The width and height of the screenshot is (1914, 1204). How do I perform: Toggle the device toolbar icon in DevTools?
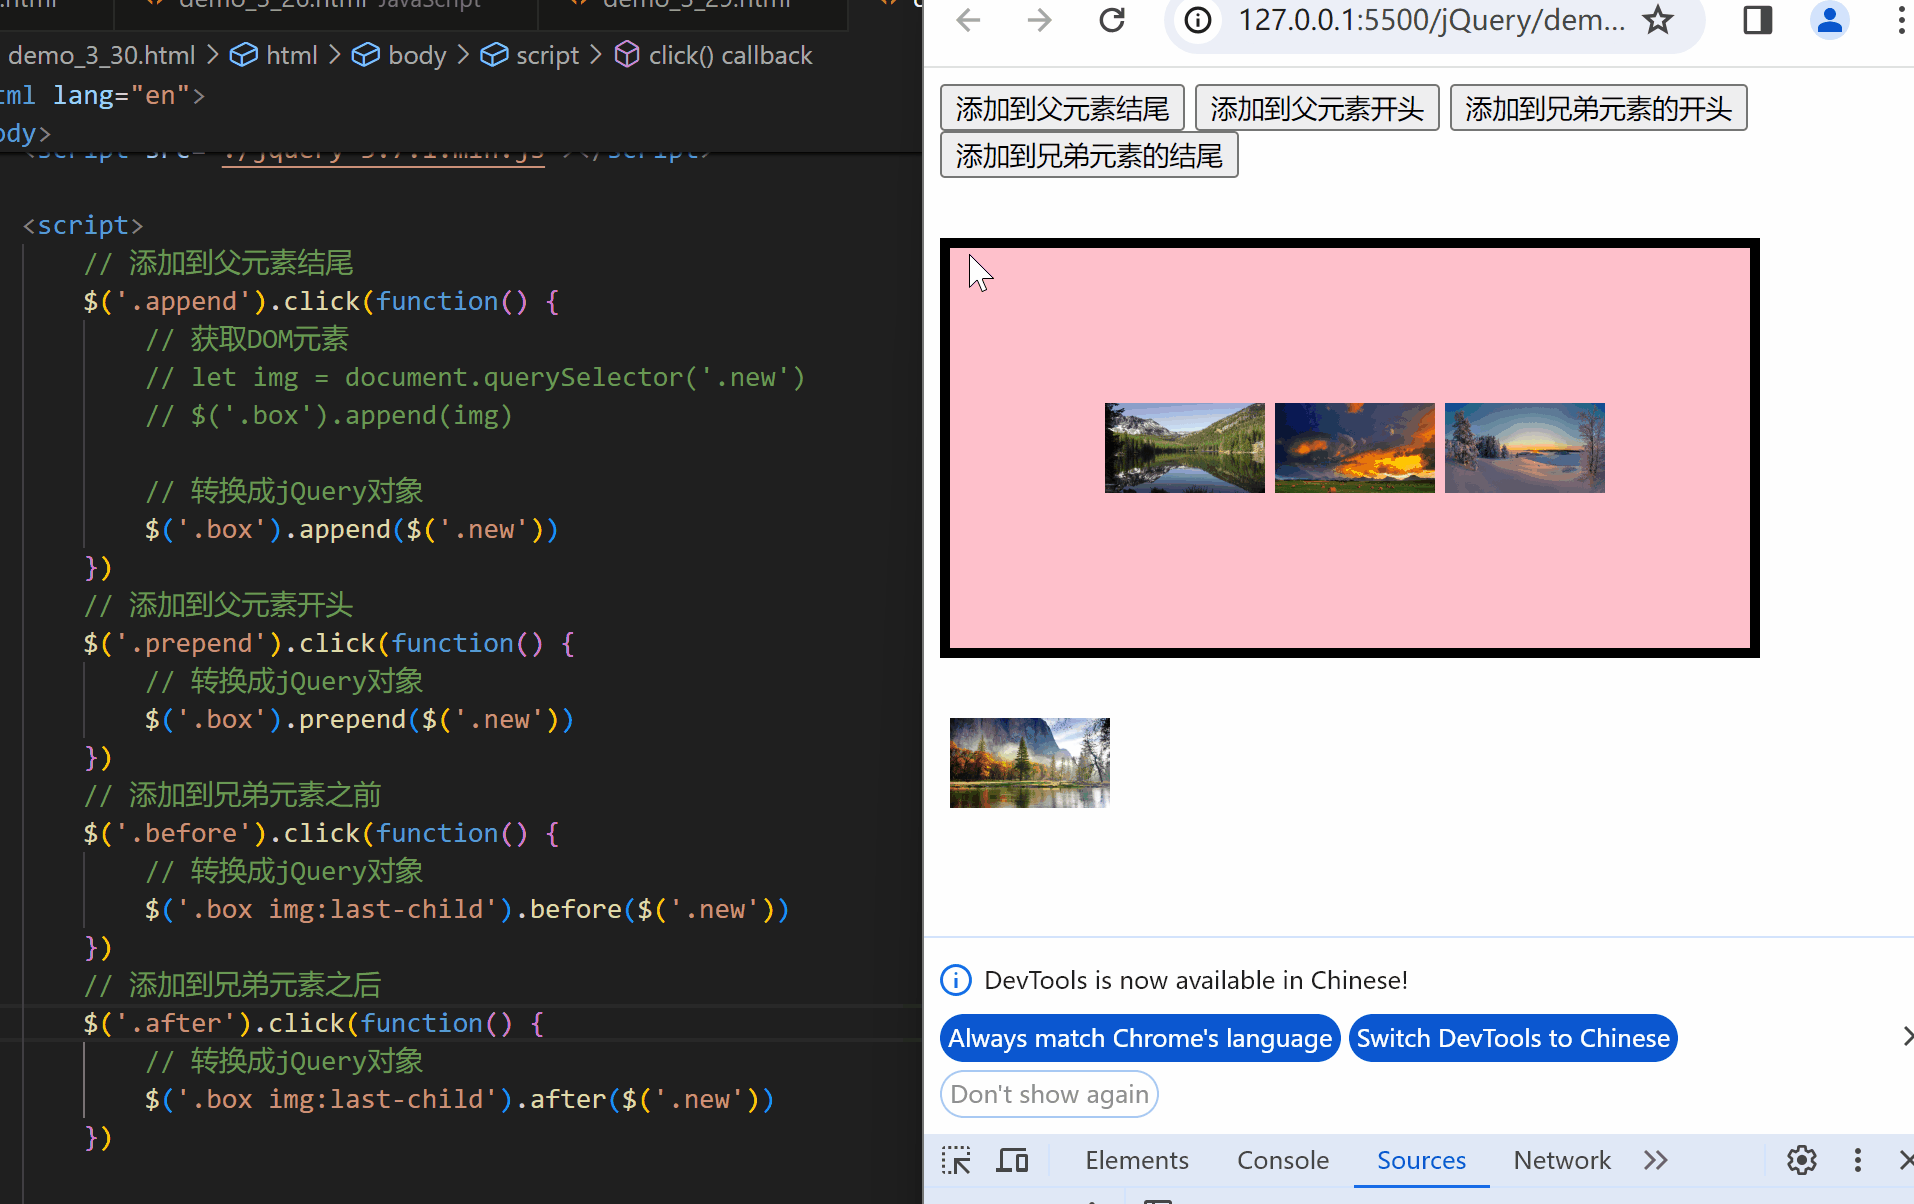[x=1012, y=1160]
